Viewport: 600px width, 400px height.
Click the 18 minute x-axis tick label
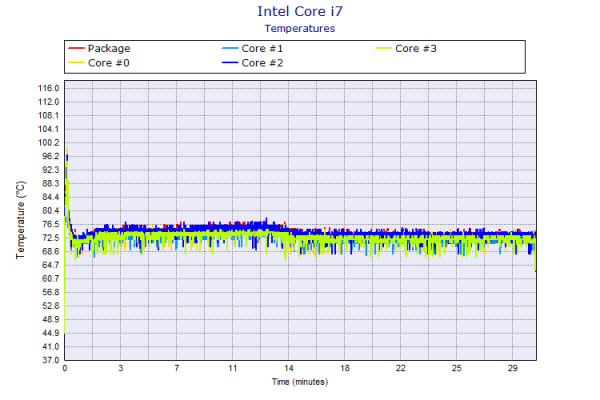coord(345,368)
